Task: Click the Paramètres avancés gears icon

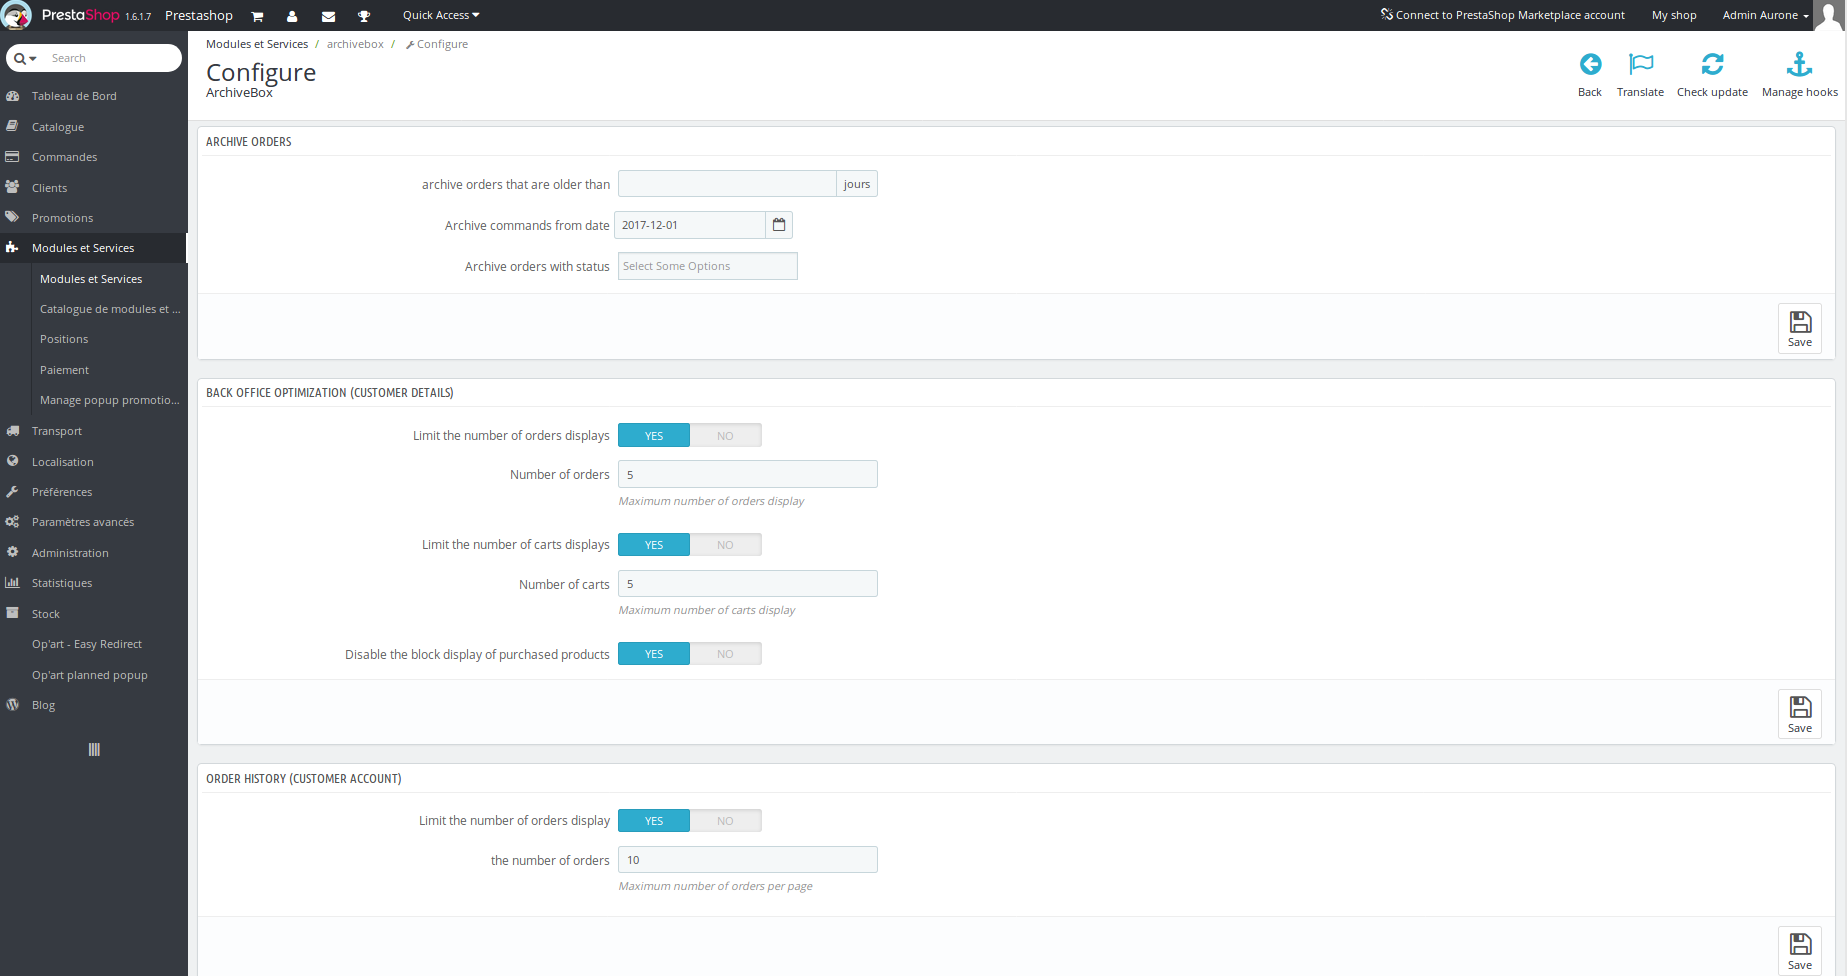Action: coord(13,522)
